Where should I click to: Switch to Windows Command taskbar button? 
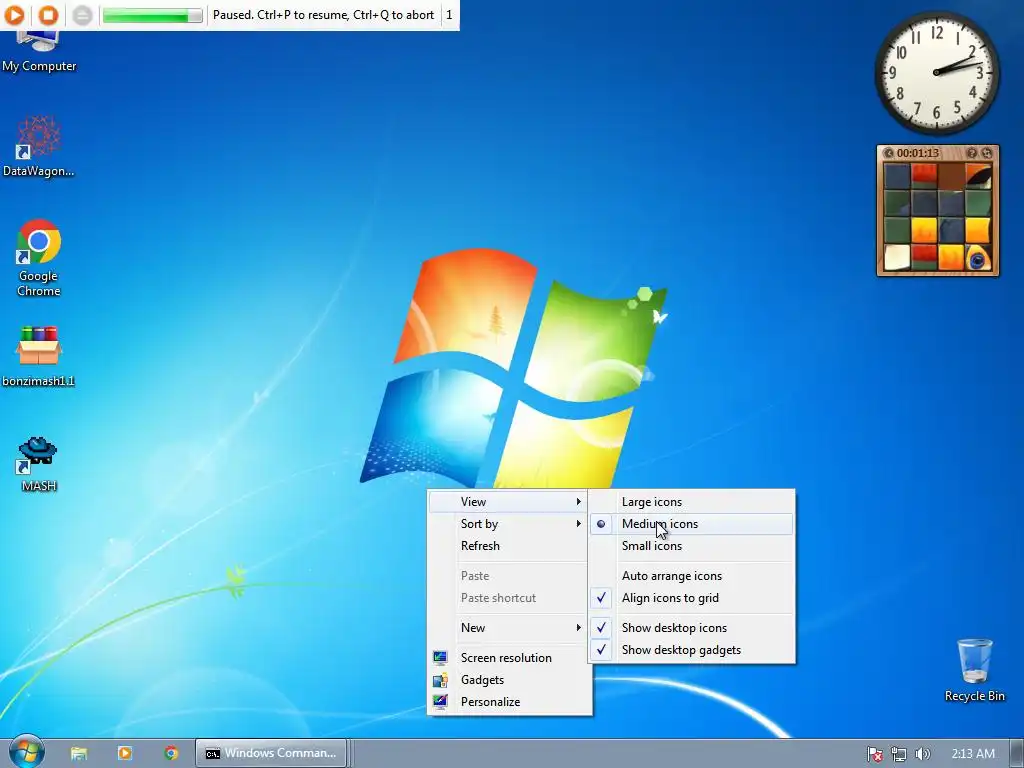[270, 753]
